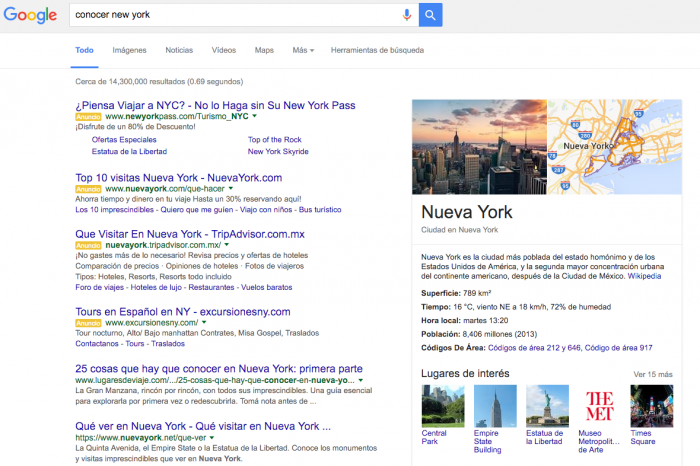The width and height of the screenshot is (700, 466).
Task: Activate voice search microphone icon
Action: click(407, 15)
